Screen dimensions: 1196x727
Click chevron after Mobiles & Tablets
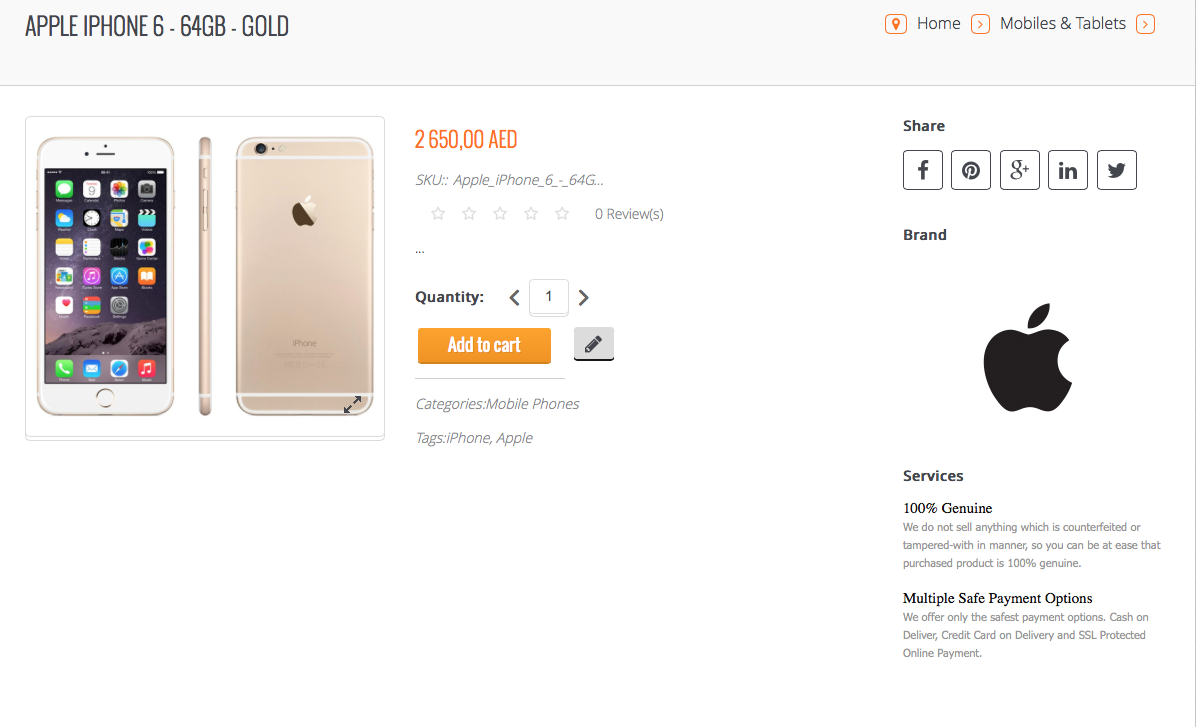[1146, 24]
